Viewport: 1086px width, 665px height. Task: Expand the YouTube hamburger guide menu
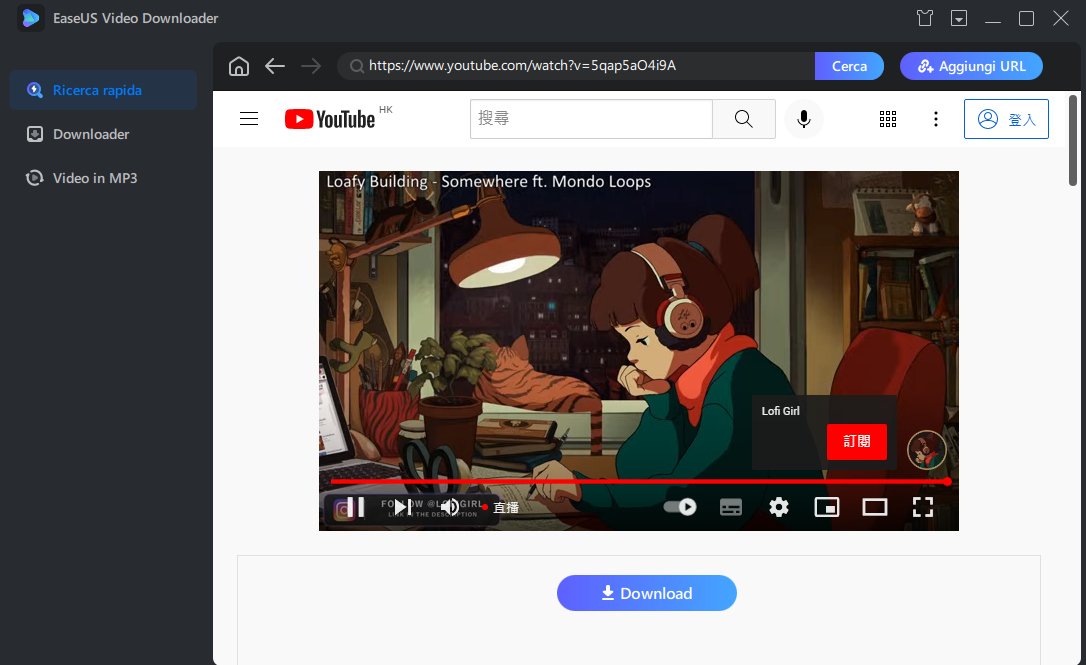pyautogui.click(x=249, y=118)
